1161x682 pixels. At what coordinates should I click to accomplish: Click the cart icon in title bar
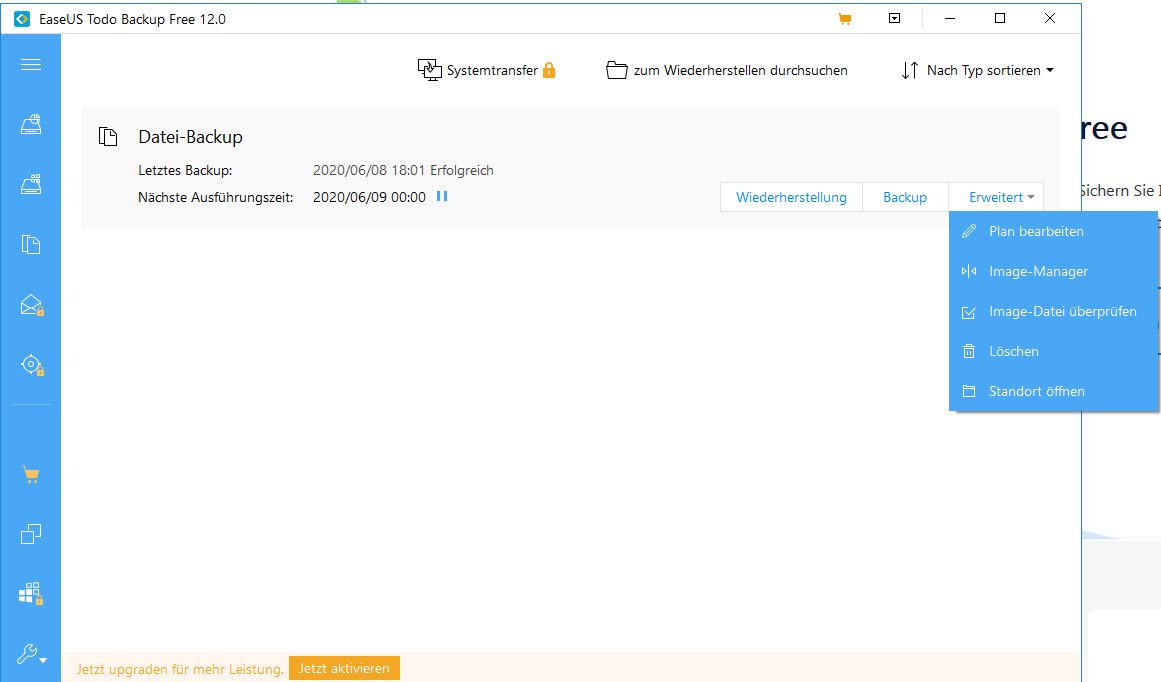844,19
